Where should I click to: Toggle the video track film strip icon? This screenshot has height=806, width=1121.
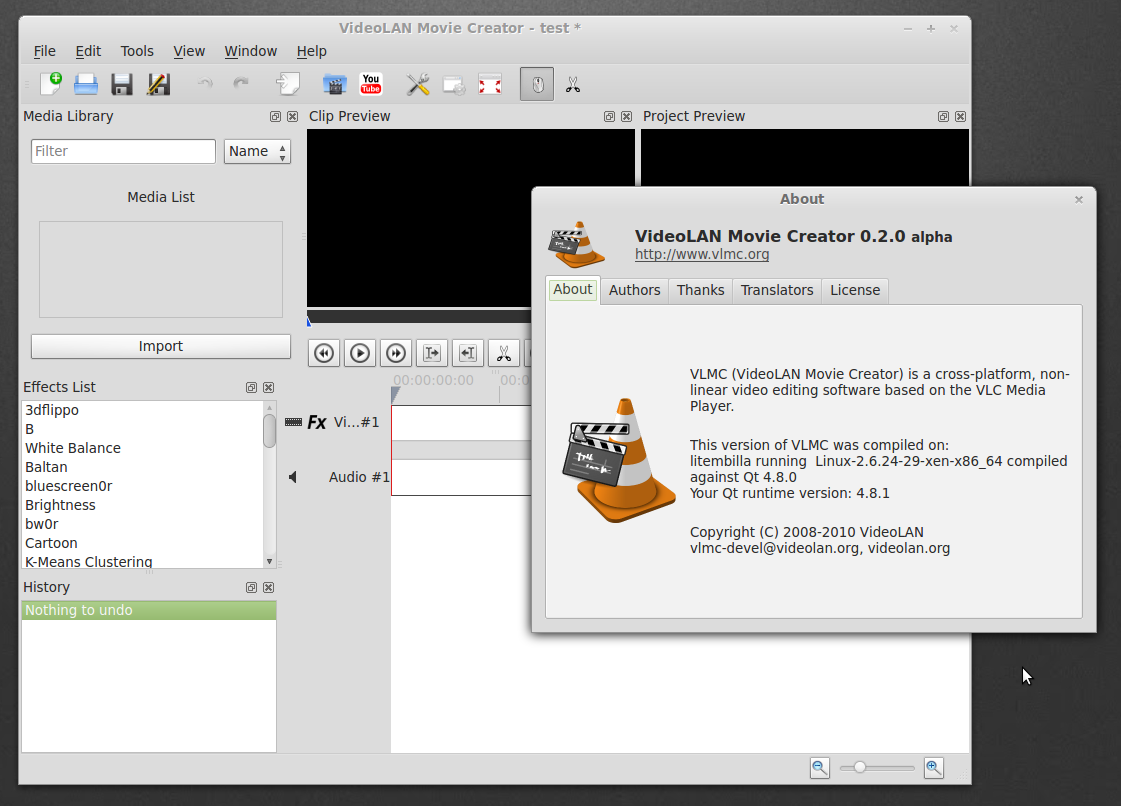click(x=293, y=422)
